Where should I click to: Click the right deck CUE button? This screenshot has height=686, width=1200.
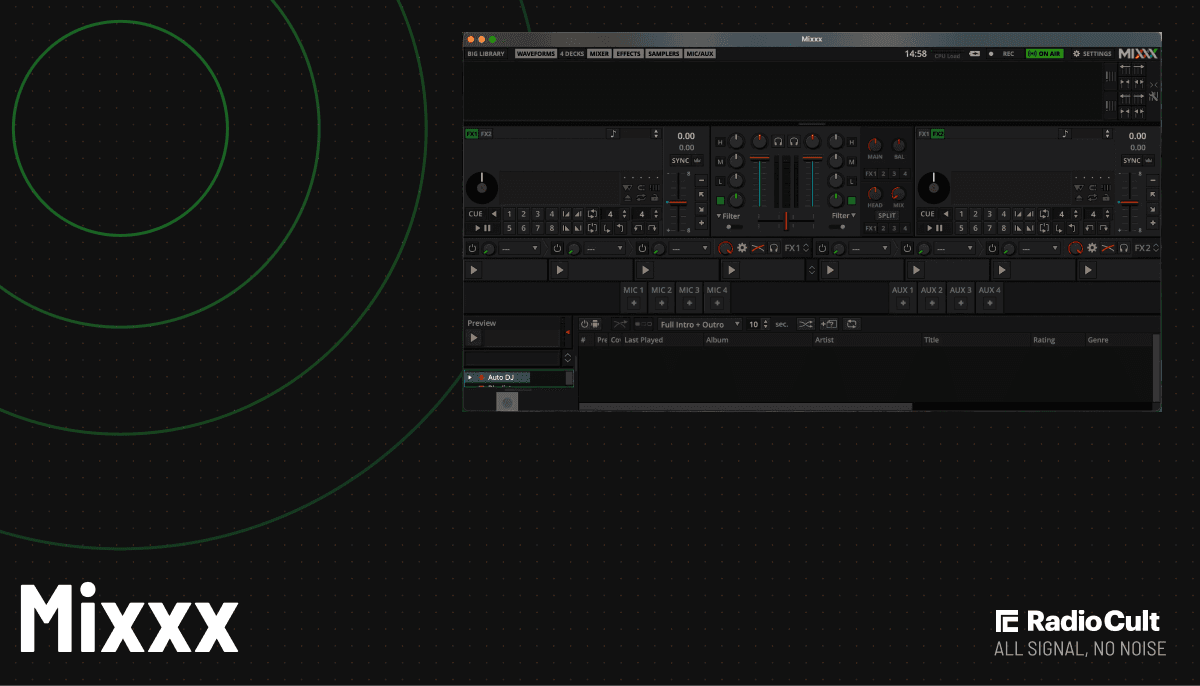[927, 213]
